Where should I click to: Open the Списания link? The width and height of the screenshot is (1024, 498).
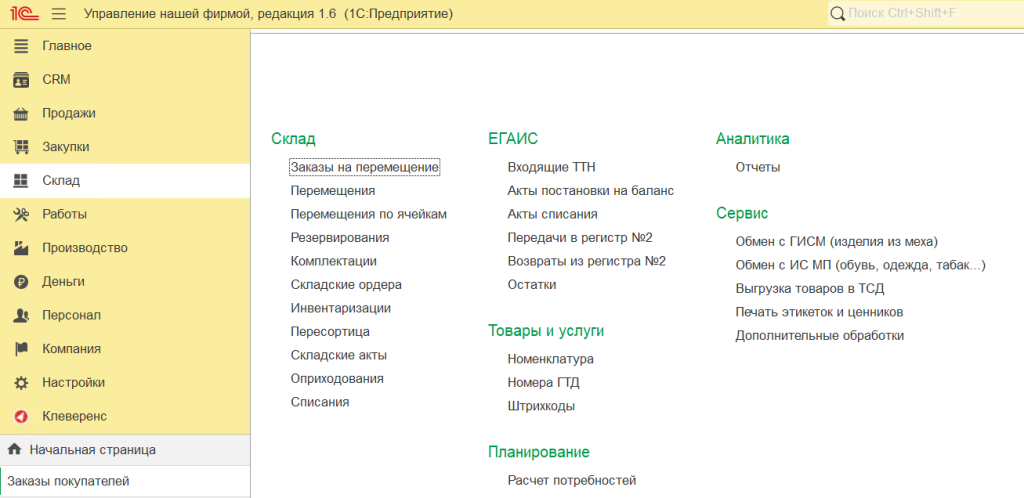(320, 402)
